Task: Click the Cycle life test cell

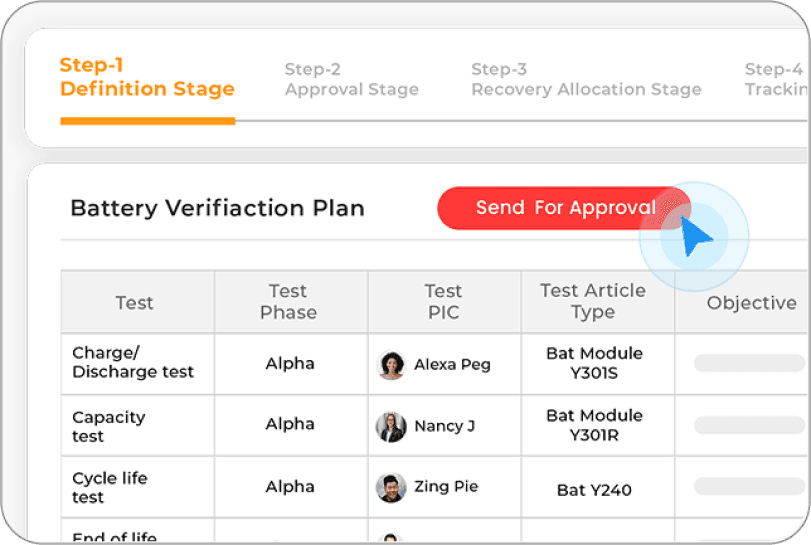Action: [110, 488]
